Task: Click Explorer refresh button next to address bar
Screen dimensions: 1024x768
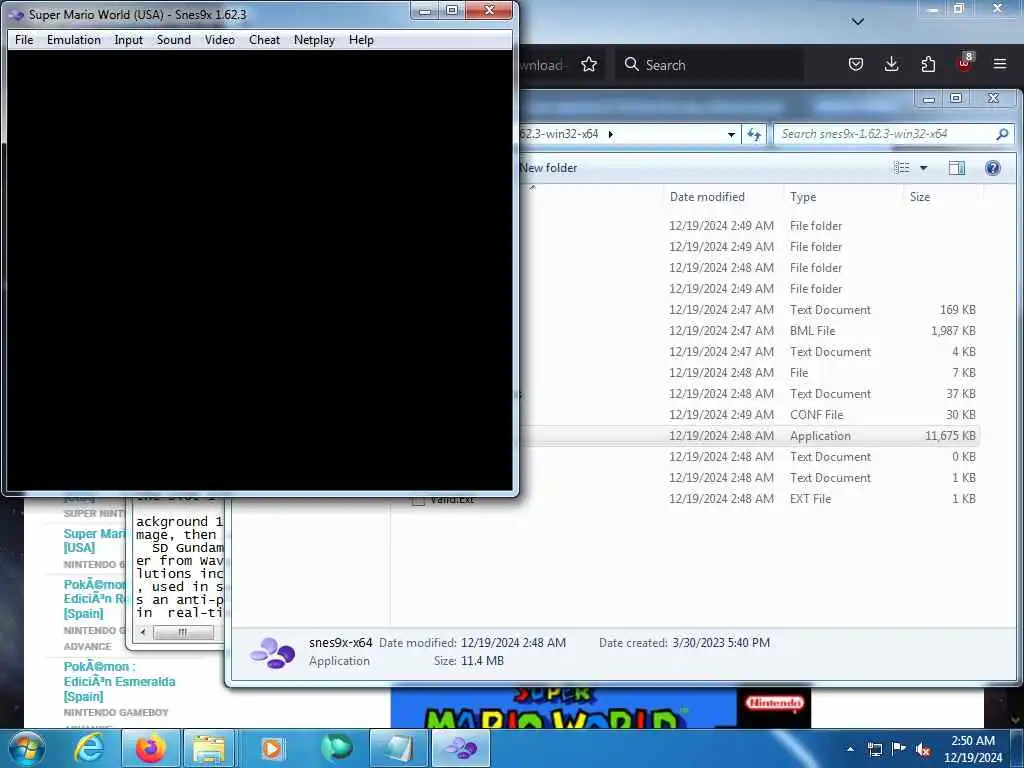Action: [x=754, y=135]
